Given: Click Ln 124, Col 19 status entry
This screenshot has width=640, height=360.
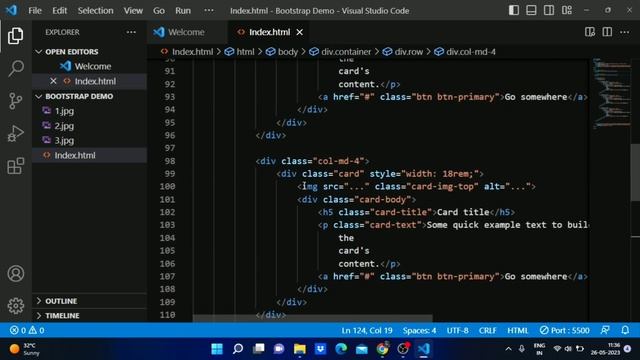Looking at the screenshot, I should click(x=367, y=330).
